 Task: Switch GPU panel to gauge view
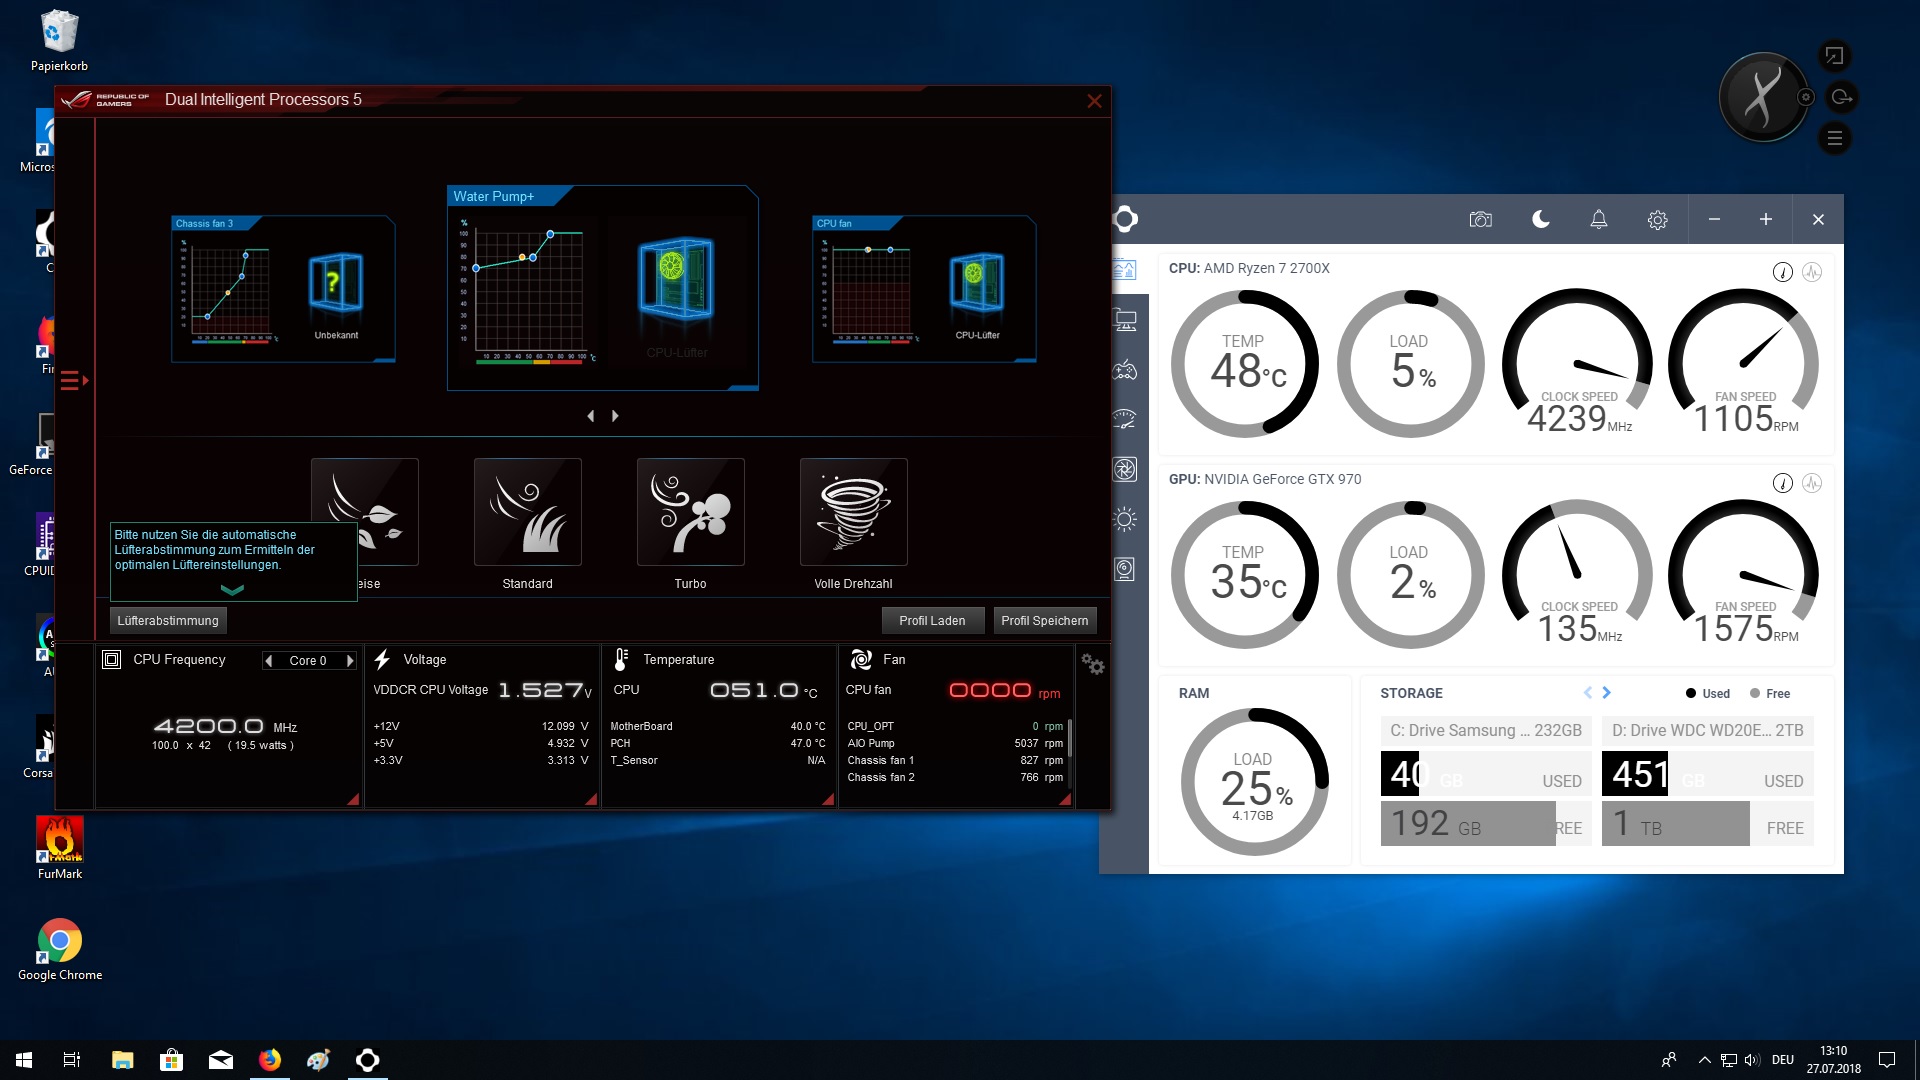click(x=1782, y=483)
